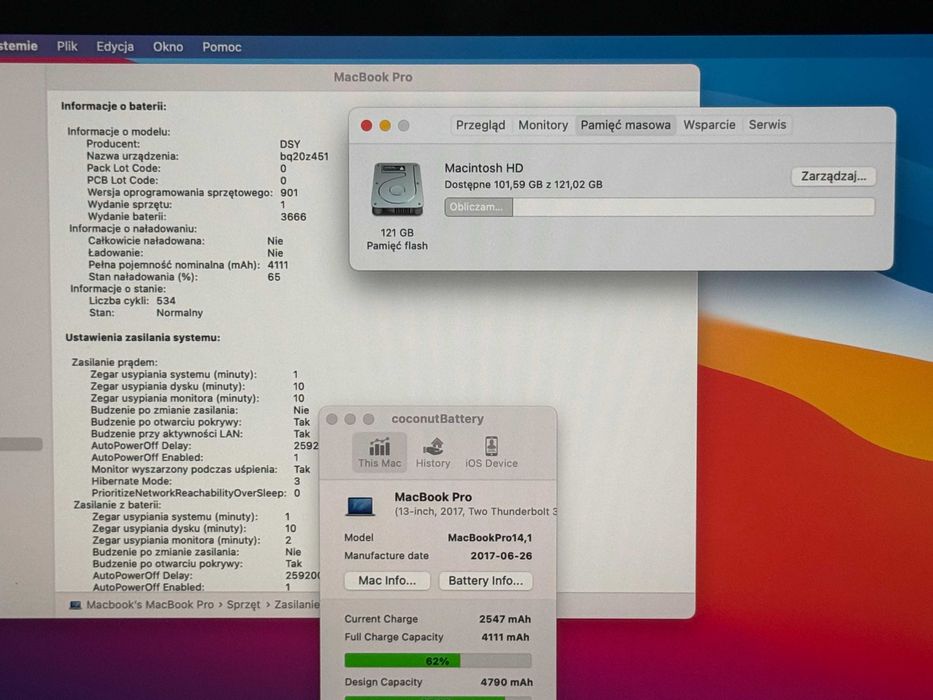Click the laptop icon in System Information path bar
This screenshot has height=700, width=933.
click(x=76, y=605)
